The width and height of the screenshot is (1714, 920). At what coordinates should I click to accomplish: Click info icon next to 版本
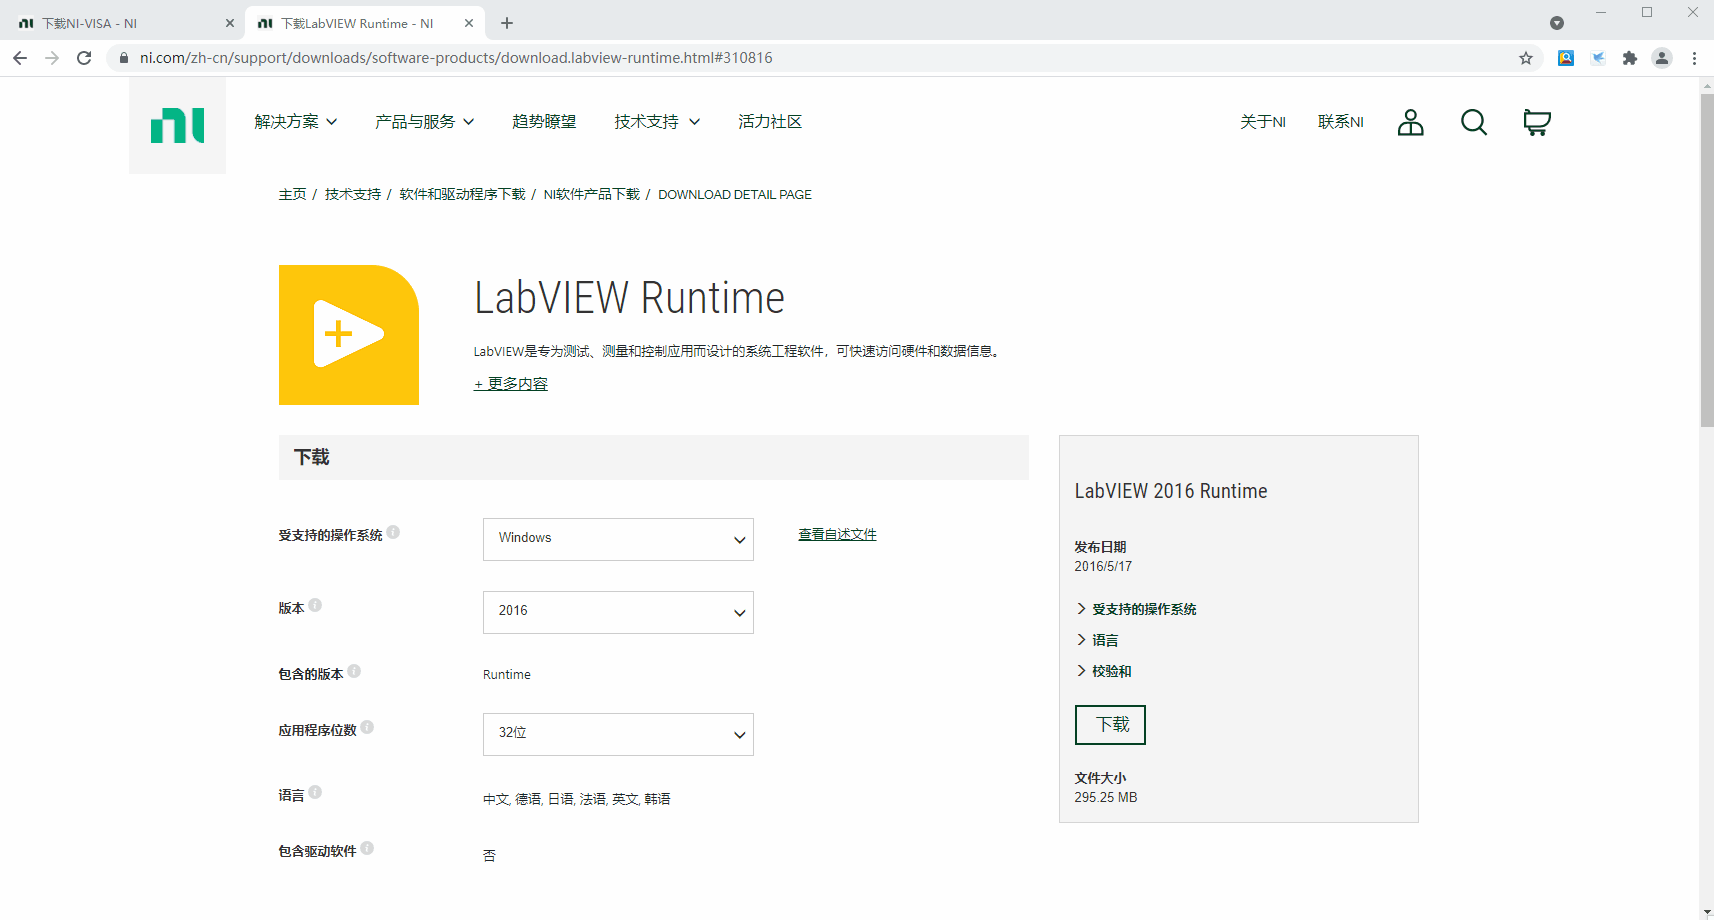(315, 605)
